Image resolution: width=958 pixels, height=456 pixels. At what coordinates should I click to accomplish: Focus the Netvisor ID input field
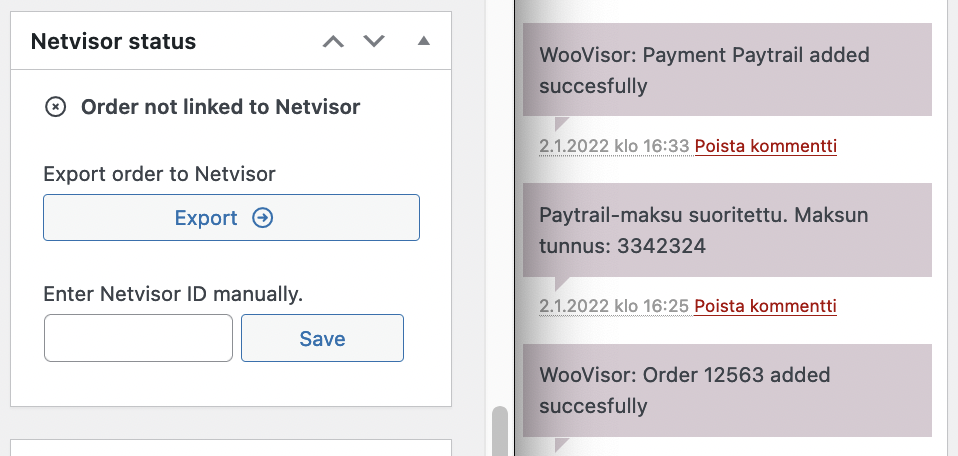pos(138,338)
